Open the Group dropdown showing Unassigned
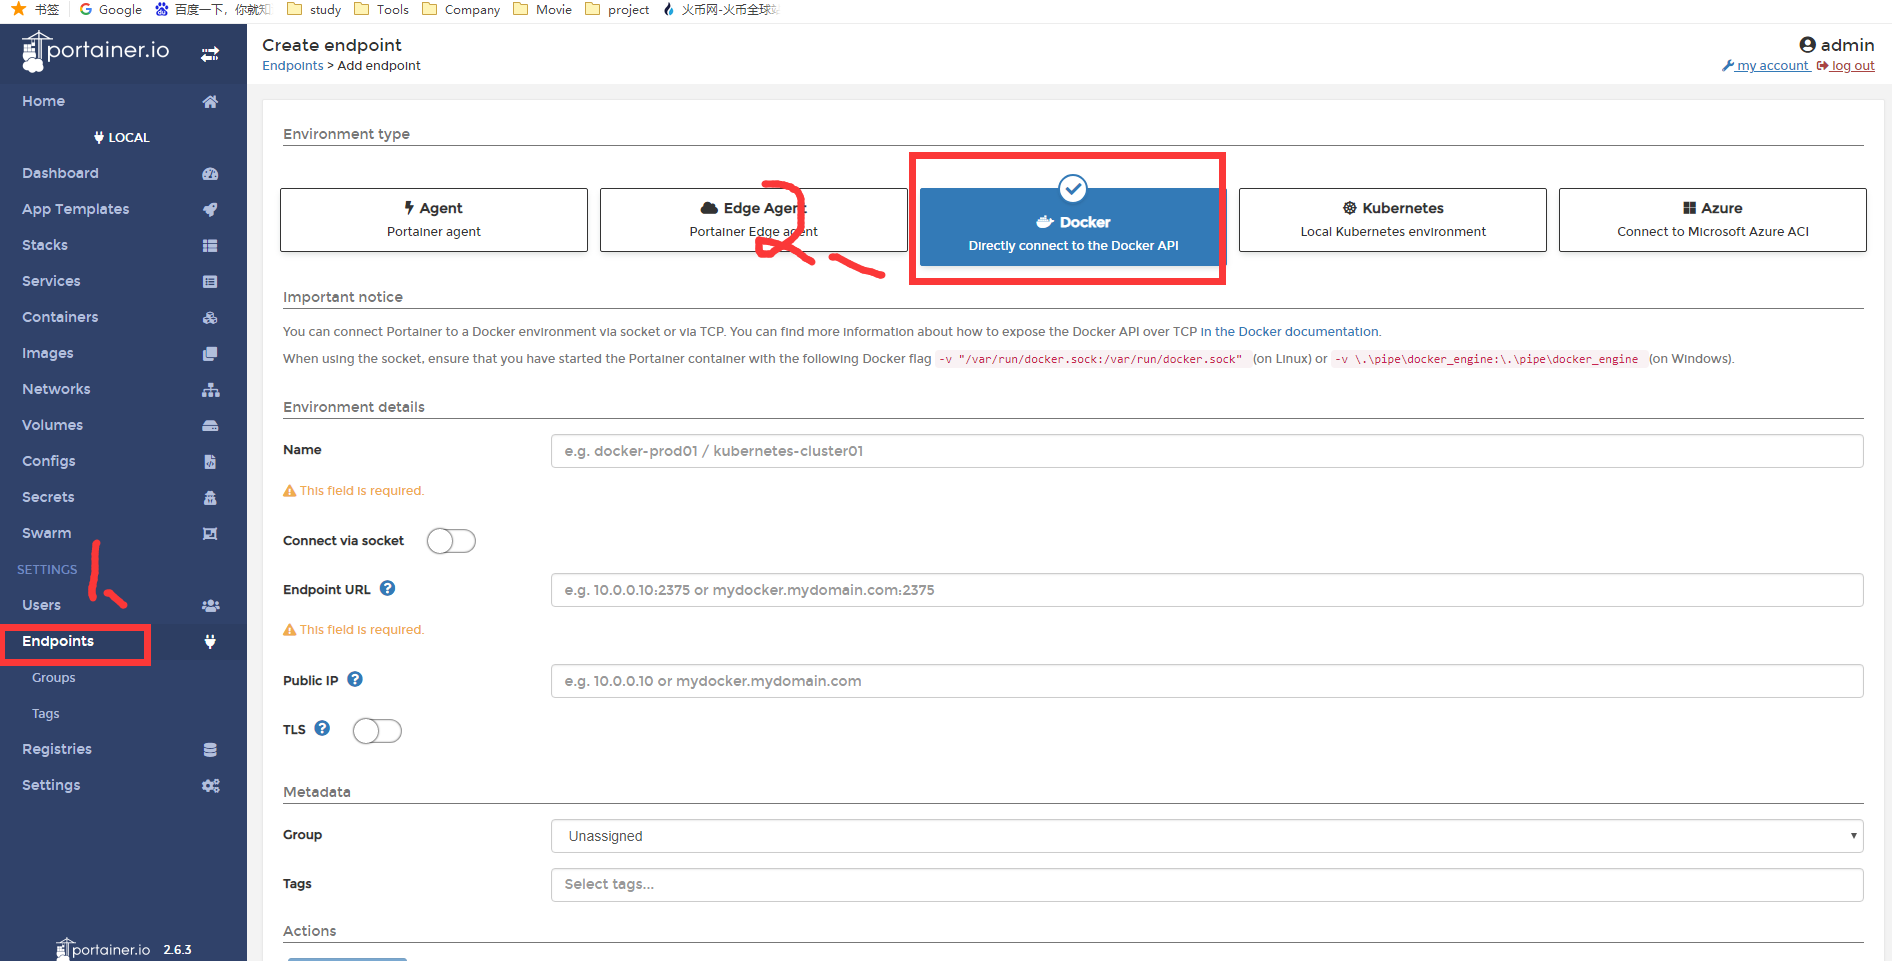This screenshot has height=961, width=1892. 1207,836
